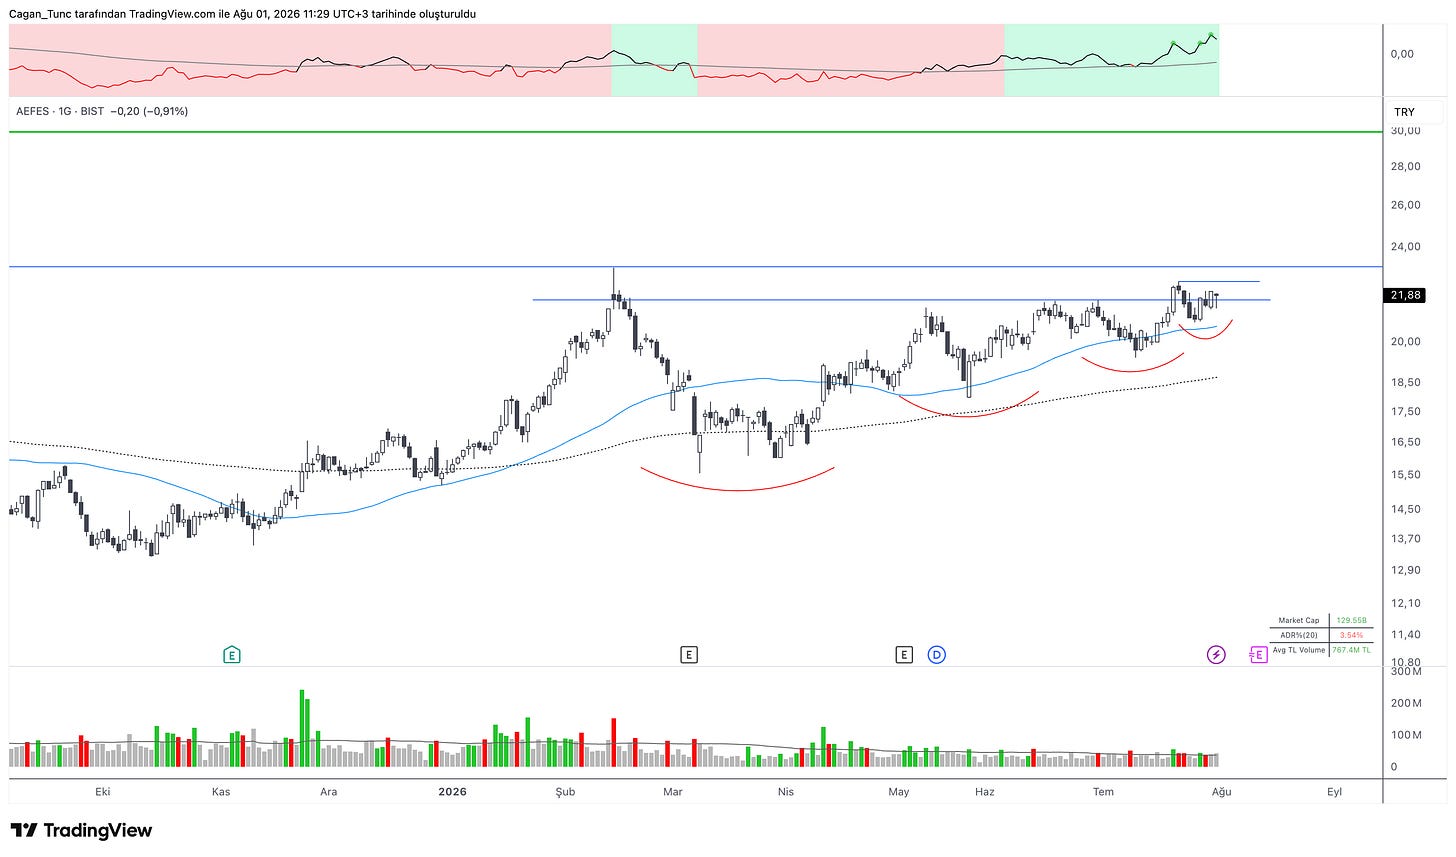The image size is (1456, 857).
Task: Click the Tem month label
Action: coord(1103,792)
